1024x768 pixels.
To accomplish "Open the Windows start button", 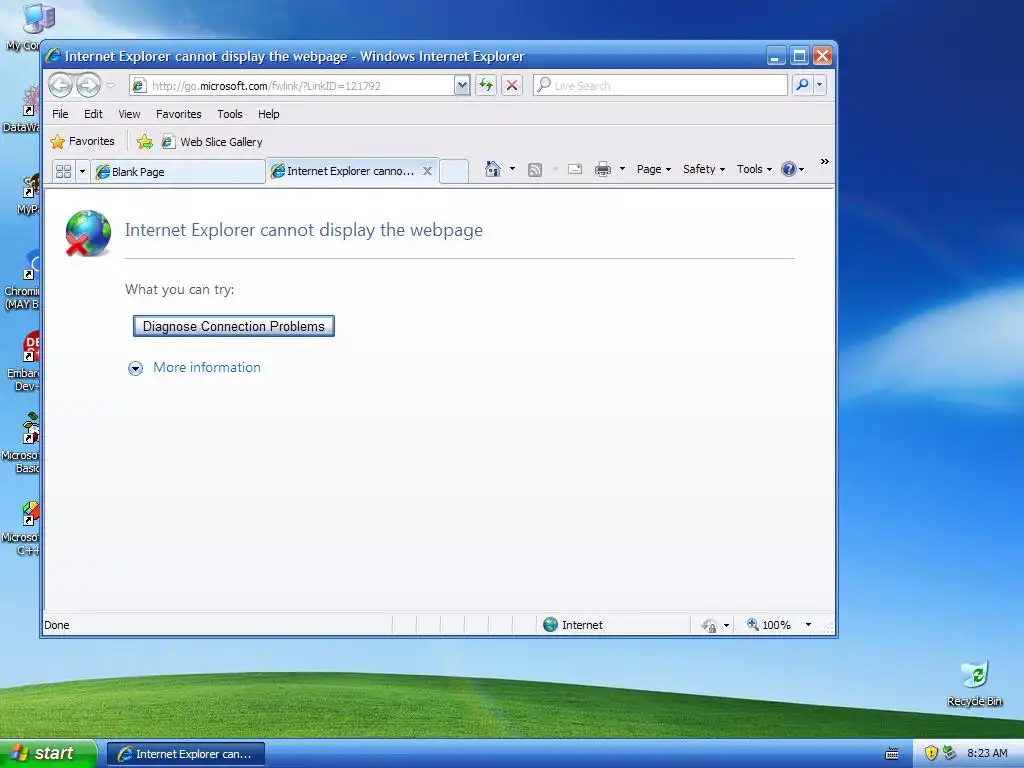I will [48, 754].
